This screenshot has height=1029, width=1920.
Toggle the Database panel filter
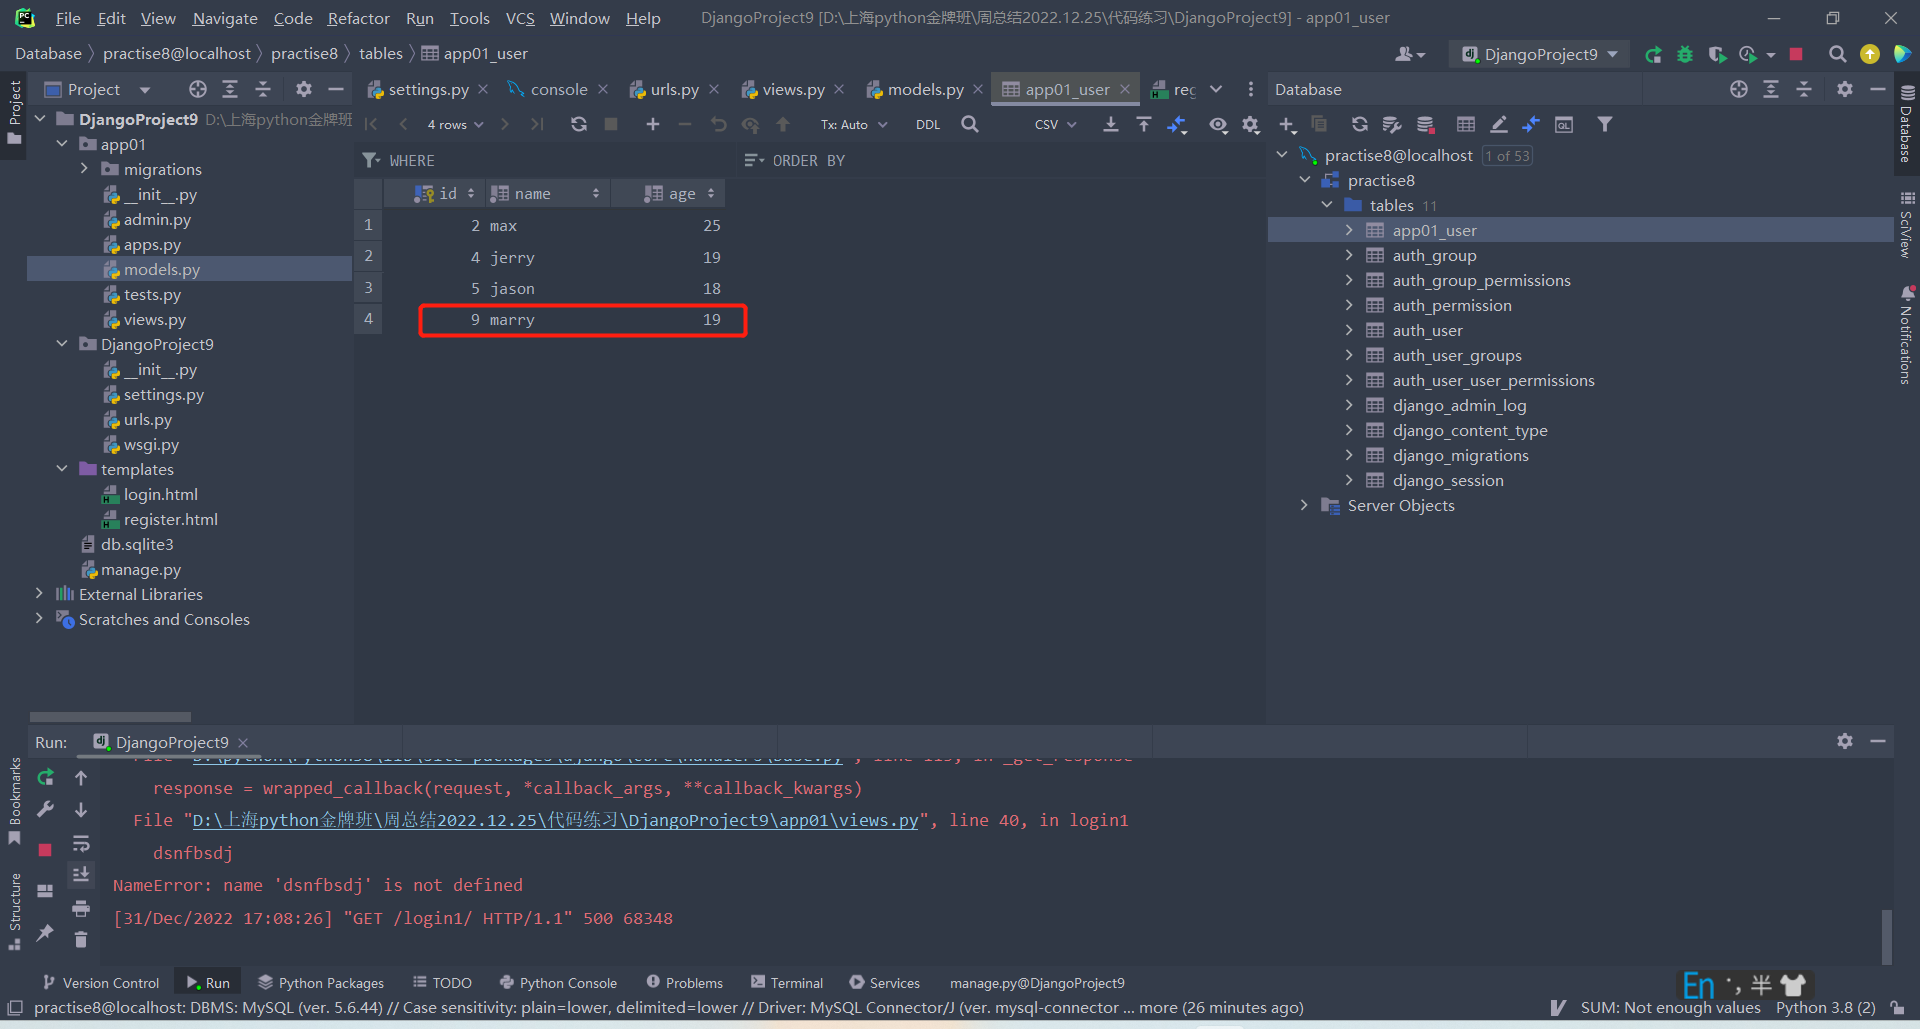(1605, 124)
